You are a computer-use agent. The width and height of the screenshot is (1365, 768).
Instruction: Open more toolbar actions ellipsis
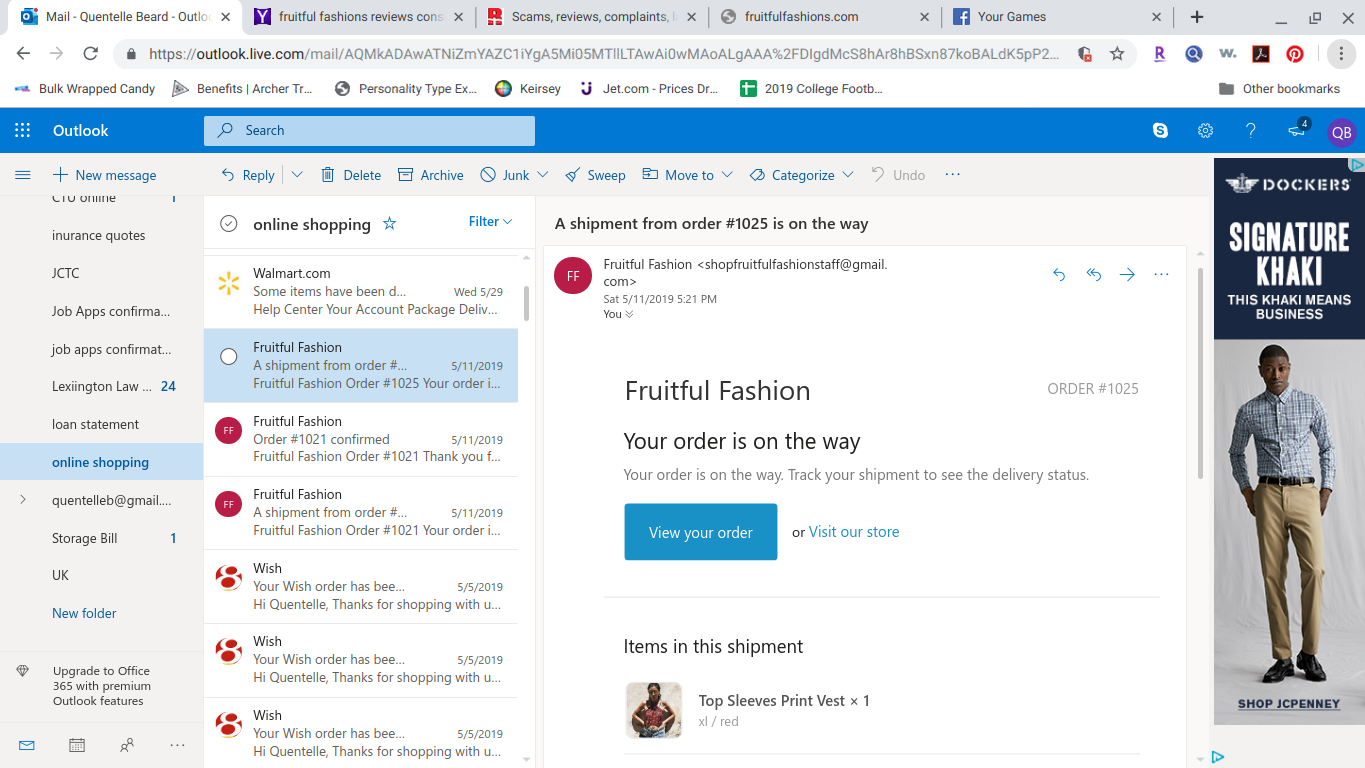point(952,174)
